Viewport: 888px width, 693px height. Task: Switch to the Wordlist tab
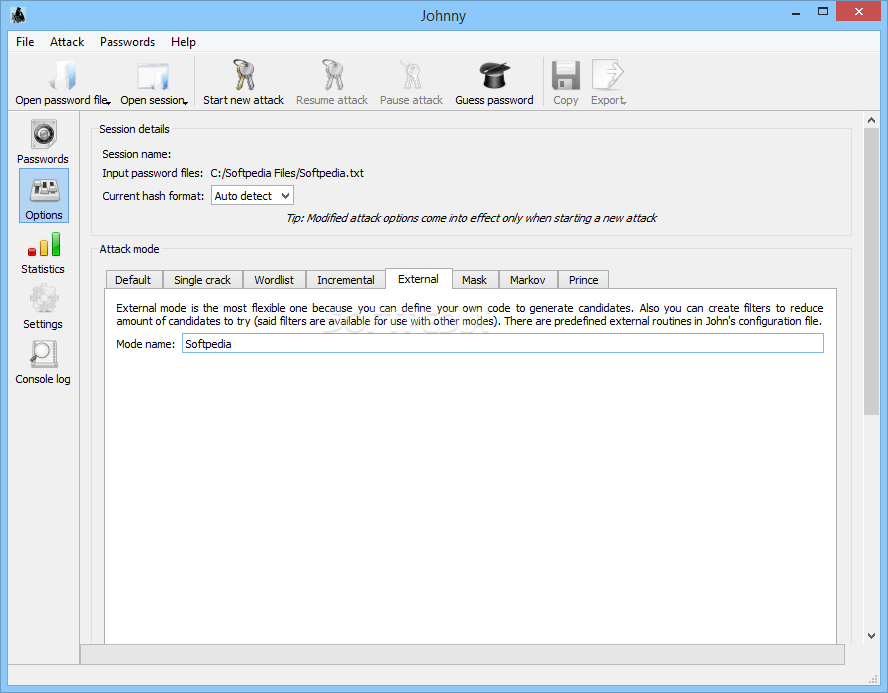pyautogui.click(x=274, y=280)
